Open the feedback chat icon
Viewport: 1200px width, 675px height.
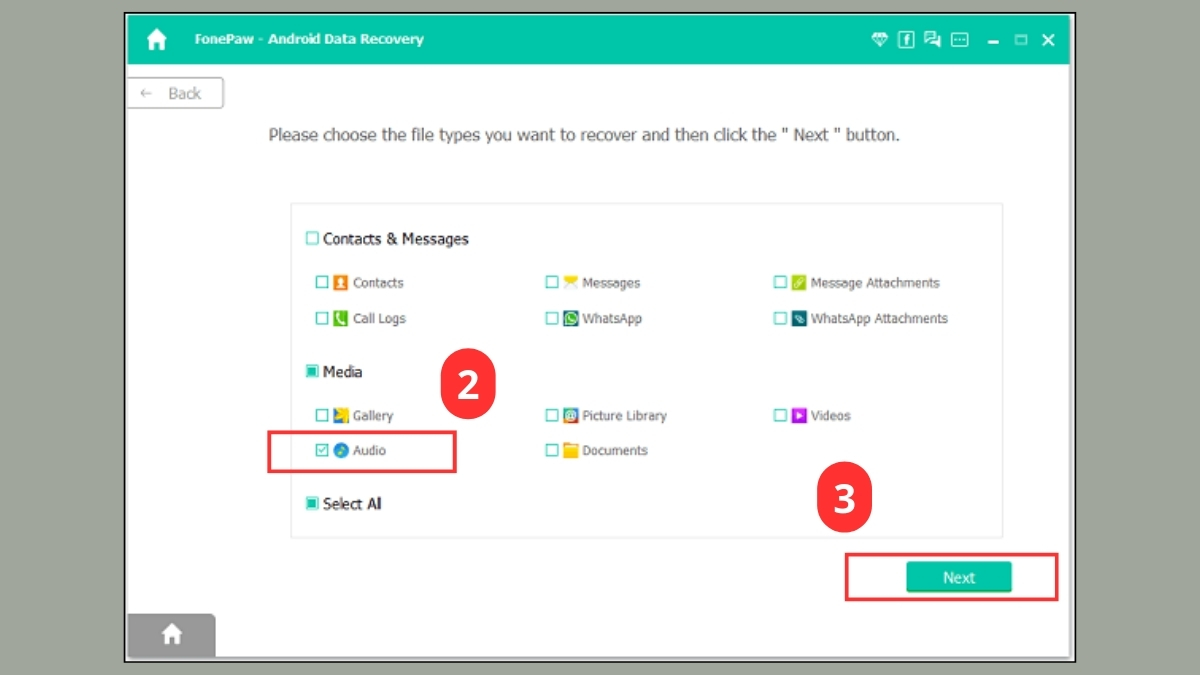(x=933, y=40)
